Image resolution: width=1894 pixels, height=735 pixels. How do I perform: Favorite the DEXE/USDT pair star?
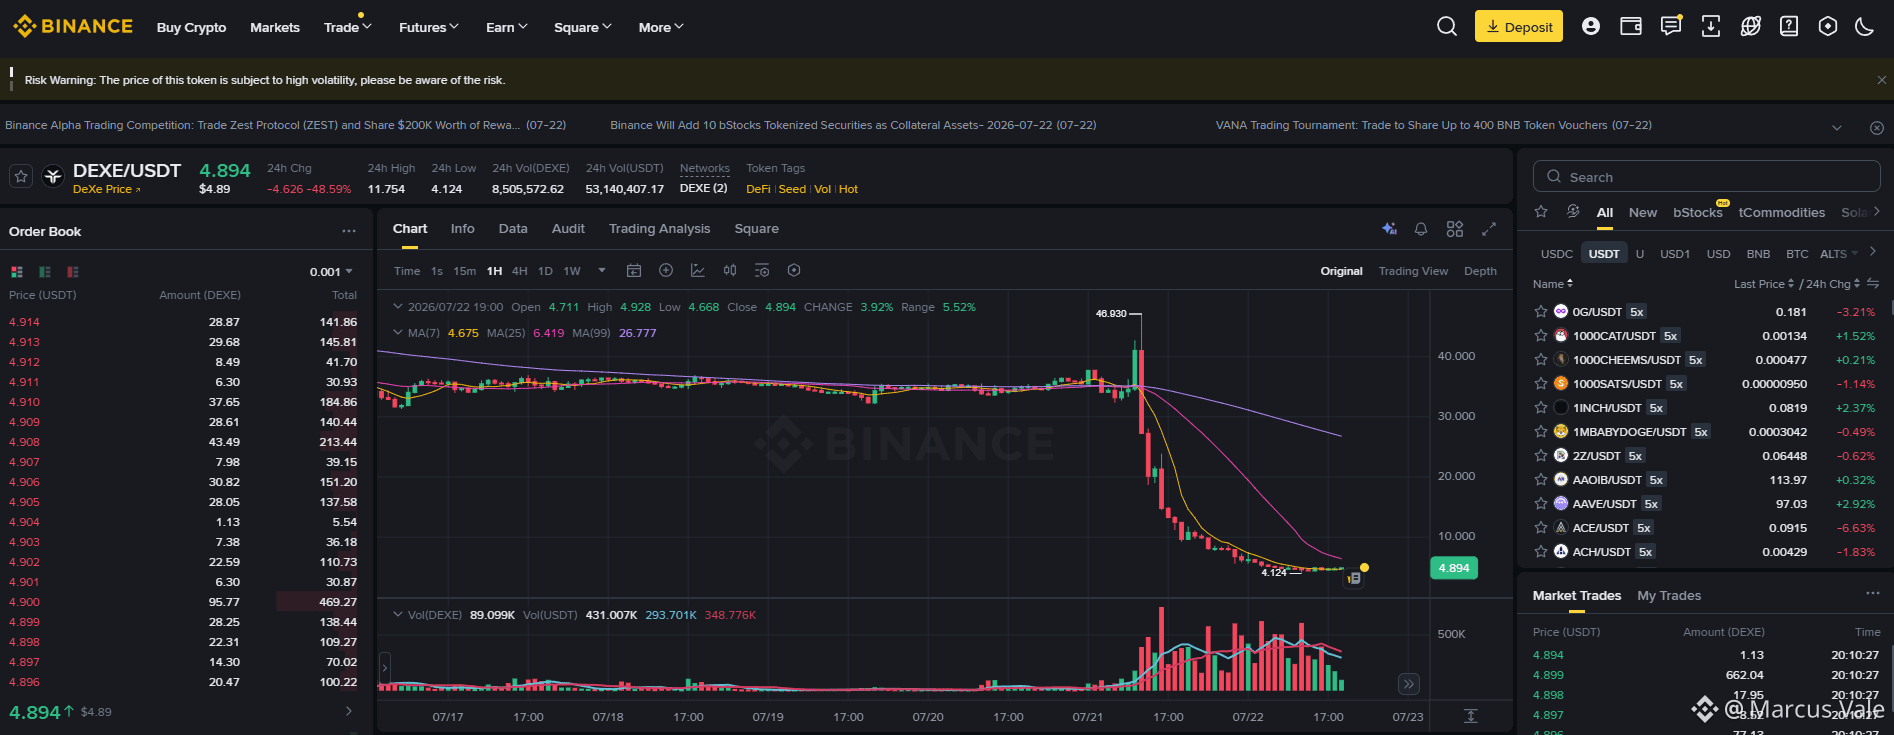click(21, 177)
